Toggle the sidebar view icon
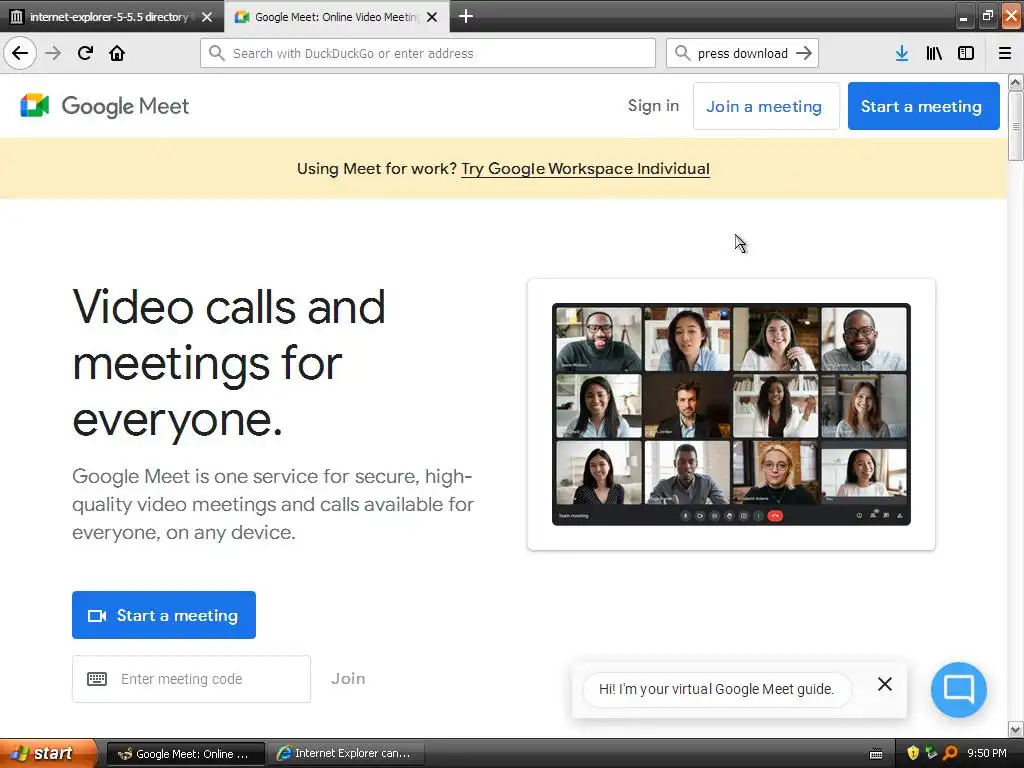Screen dimensions: 1024x768 pyautogui.click(x=966, y=53)
